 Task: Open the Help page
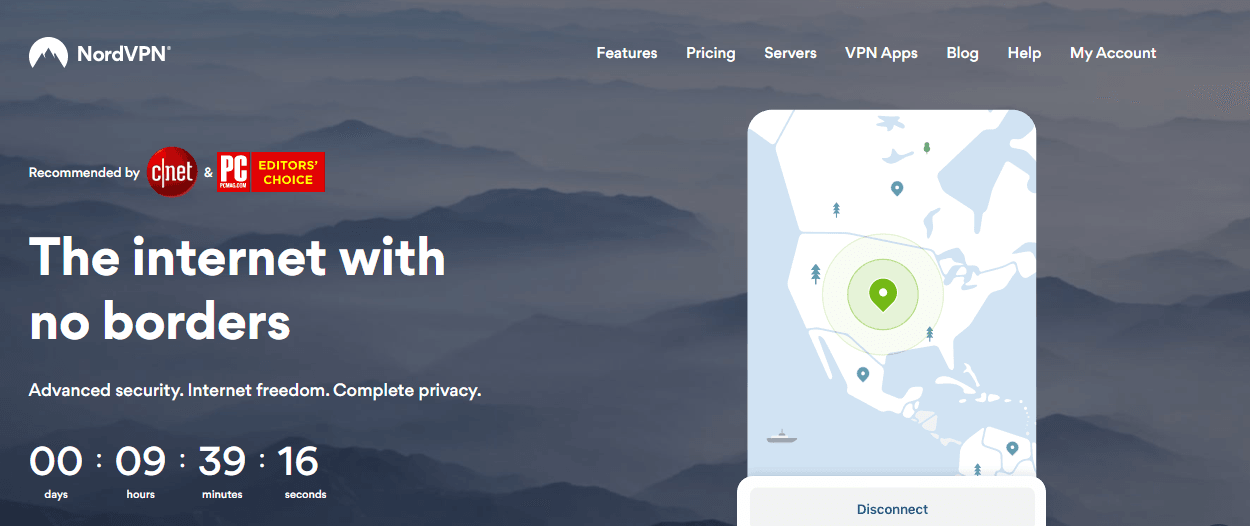(x=1024, y=53)
